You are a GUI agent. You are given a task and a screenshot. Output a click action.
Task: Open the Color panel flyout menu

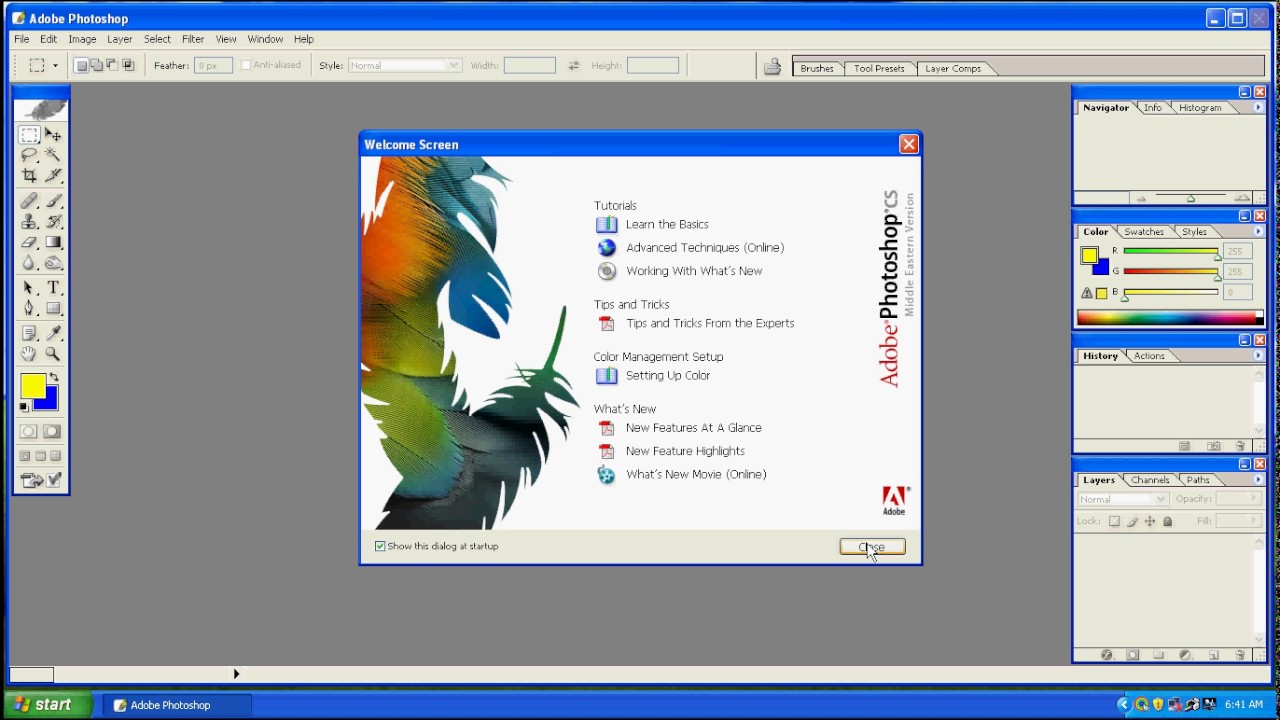pyautogui.click(x=1258, y=231)
